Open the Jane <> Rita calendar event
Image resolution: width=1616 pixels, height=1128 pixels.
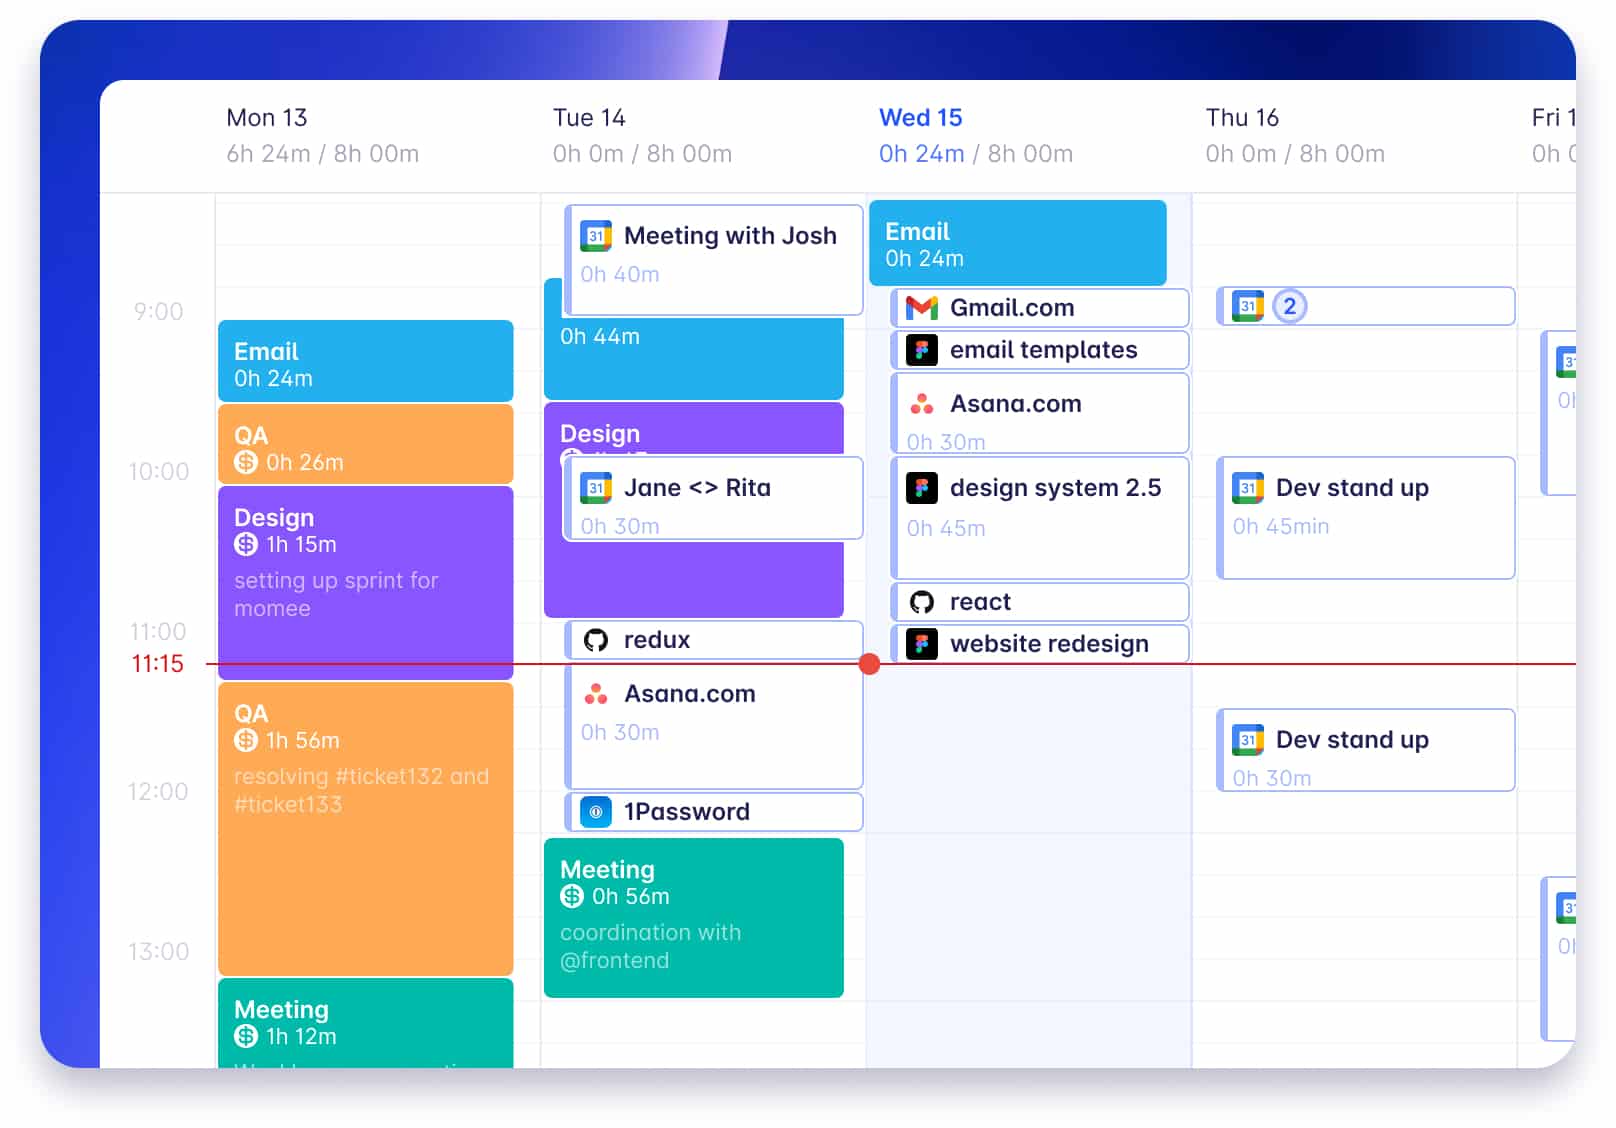point(714,499)
